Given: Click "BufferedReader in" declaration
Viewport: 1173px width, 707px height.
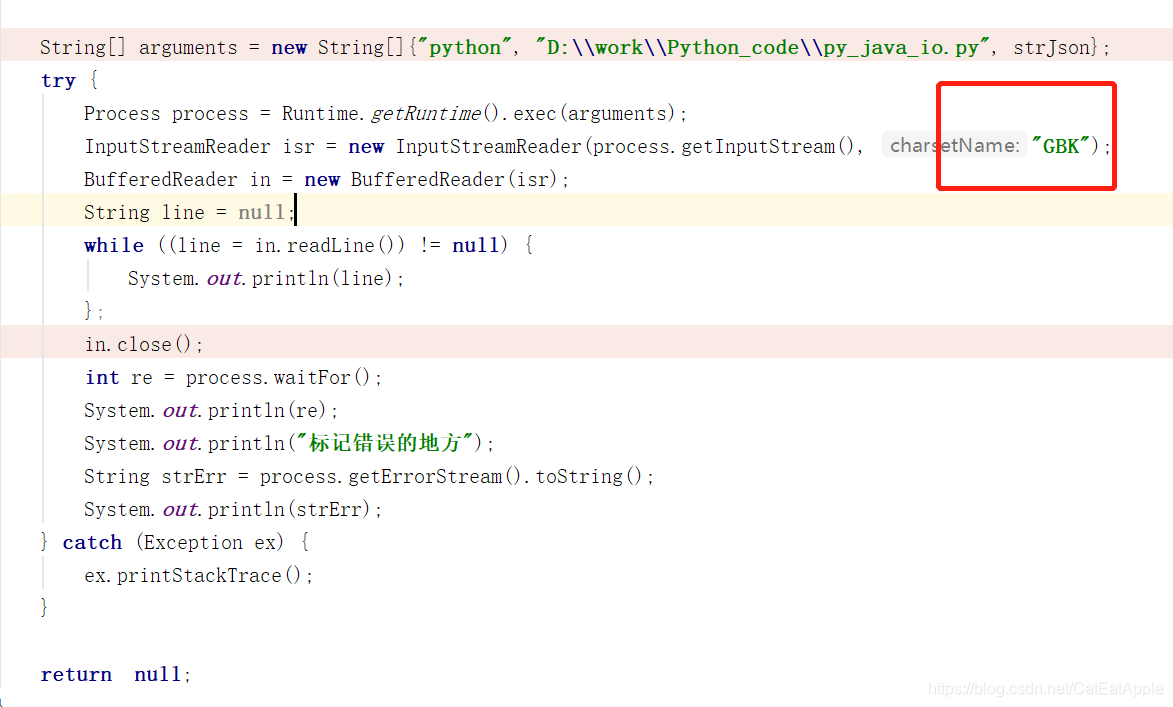Looking at the screenshot, I should [177, 180].
